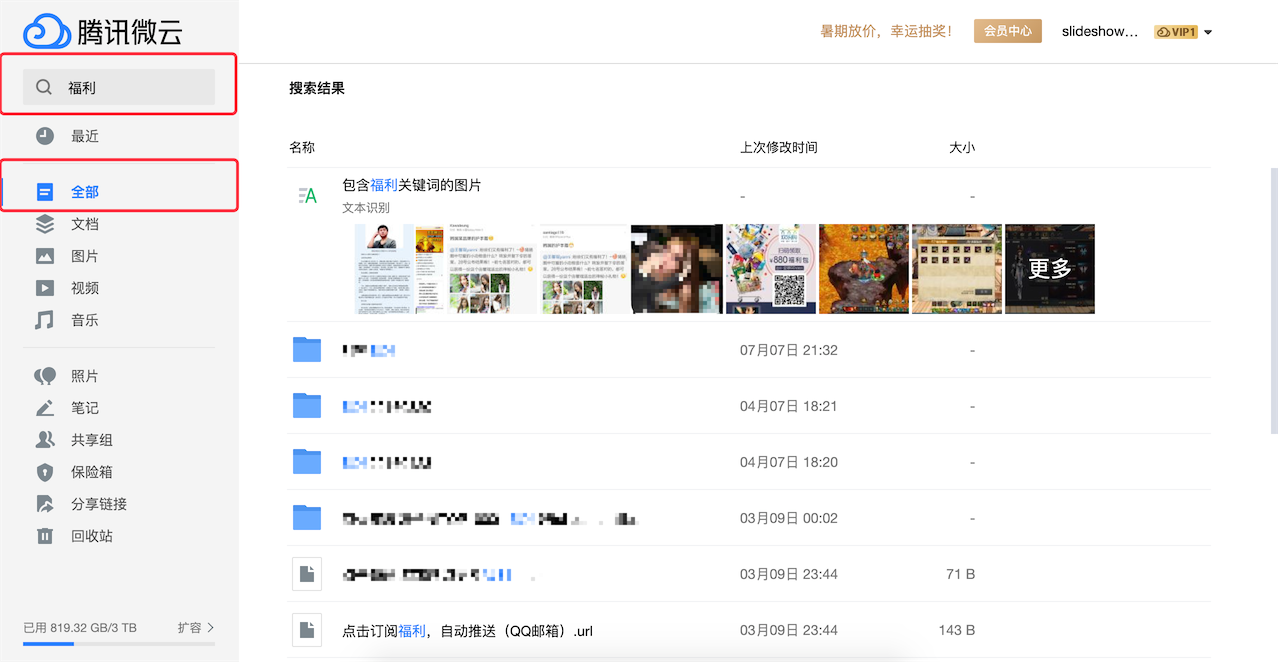Open folder icon dated 03月09日 00:02
This screenshot has height=662, width=1278.
pyautogui.click(x=307, y=518)
